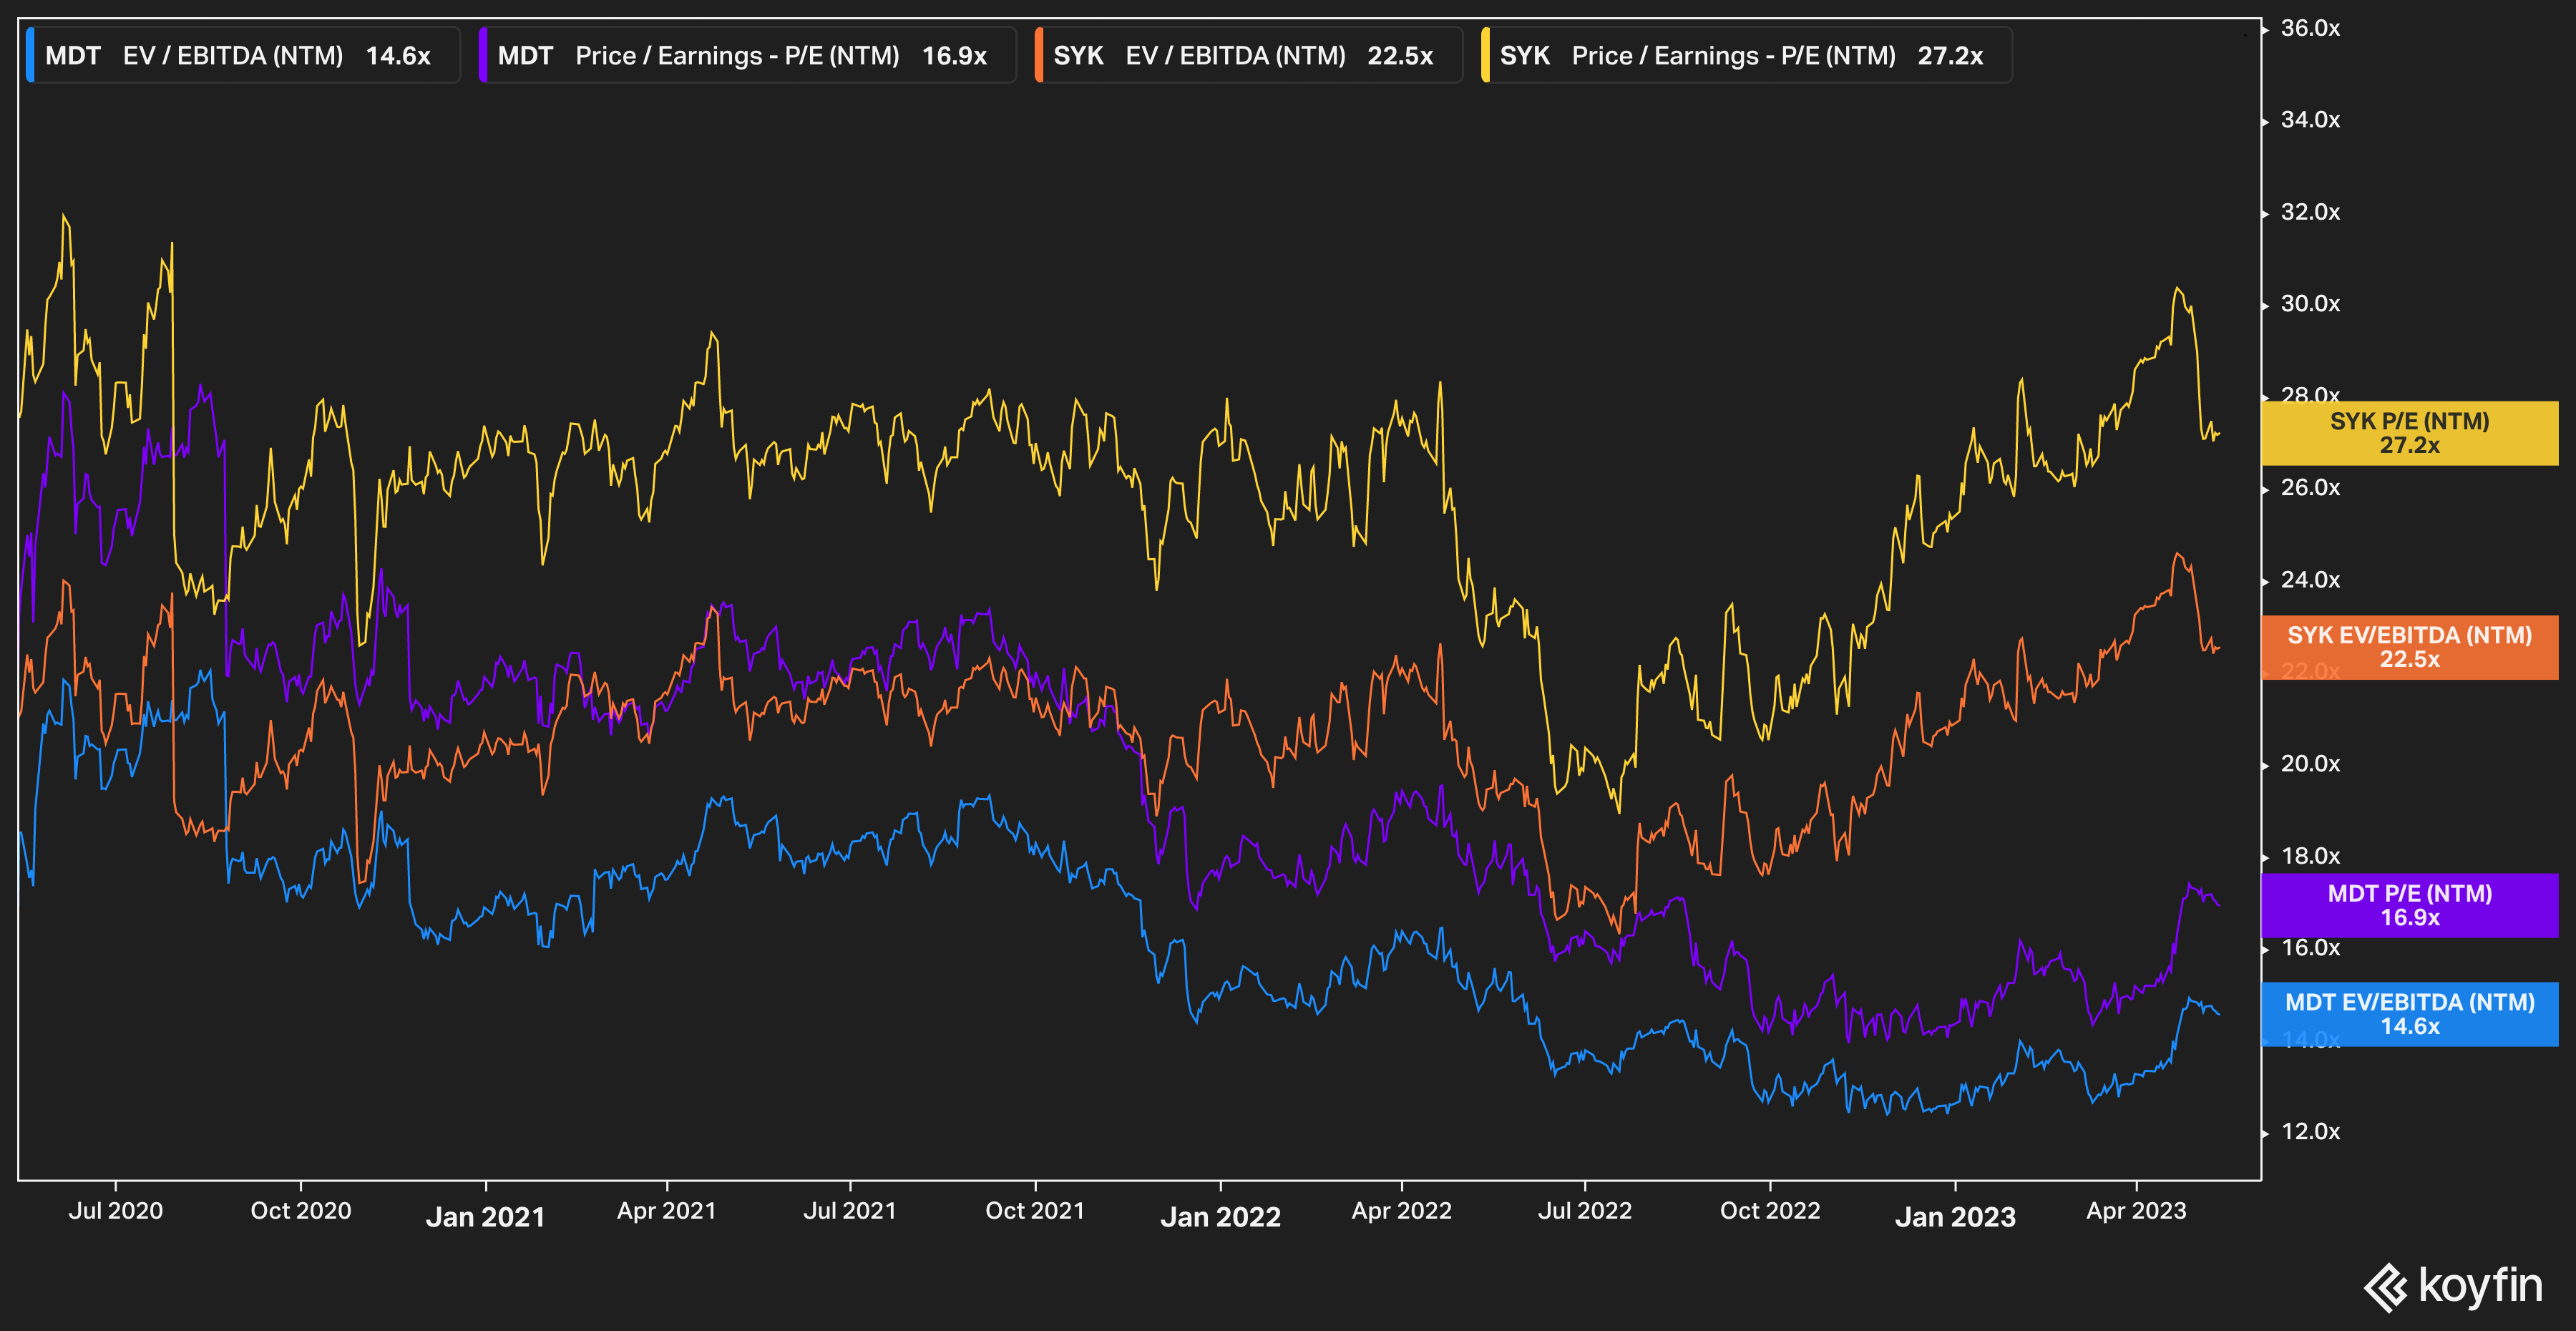
Task: Click the '36.0x' y-axis label
Action: [2310, 28]
